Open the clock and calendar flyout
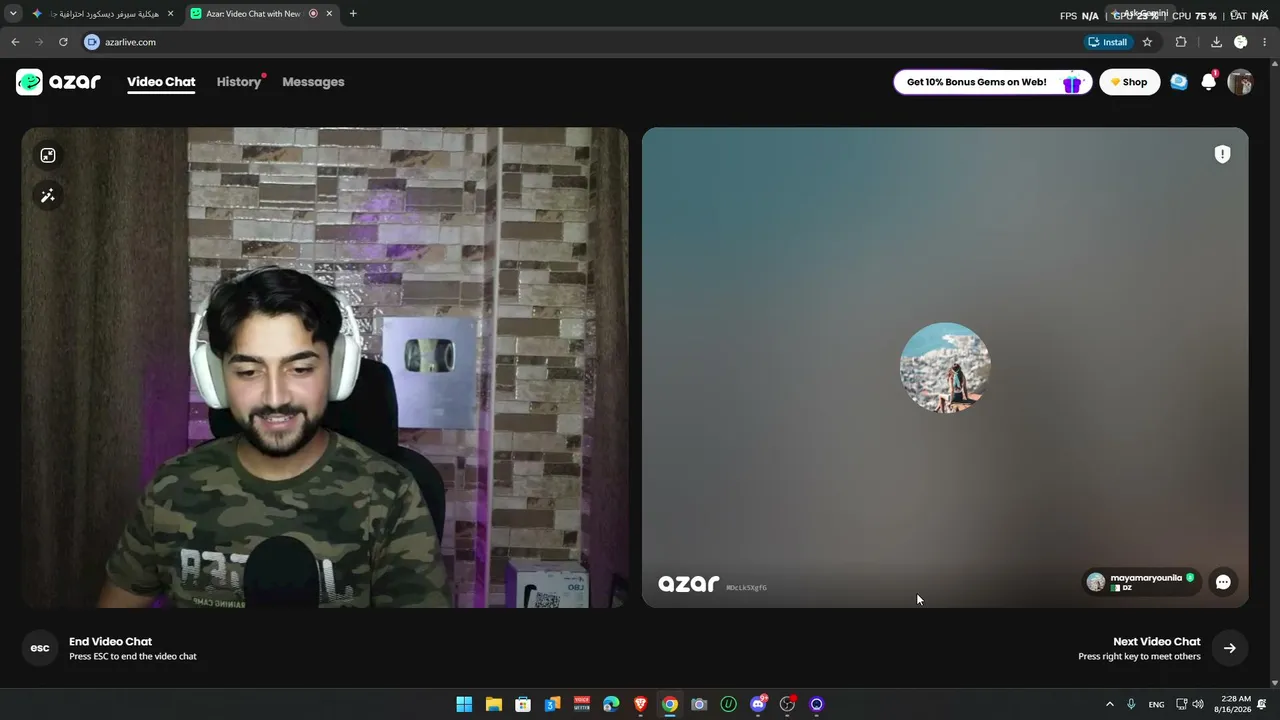Viewport: 1280px width, 720px height. pos(1232,704)
